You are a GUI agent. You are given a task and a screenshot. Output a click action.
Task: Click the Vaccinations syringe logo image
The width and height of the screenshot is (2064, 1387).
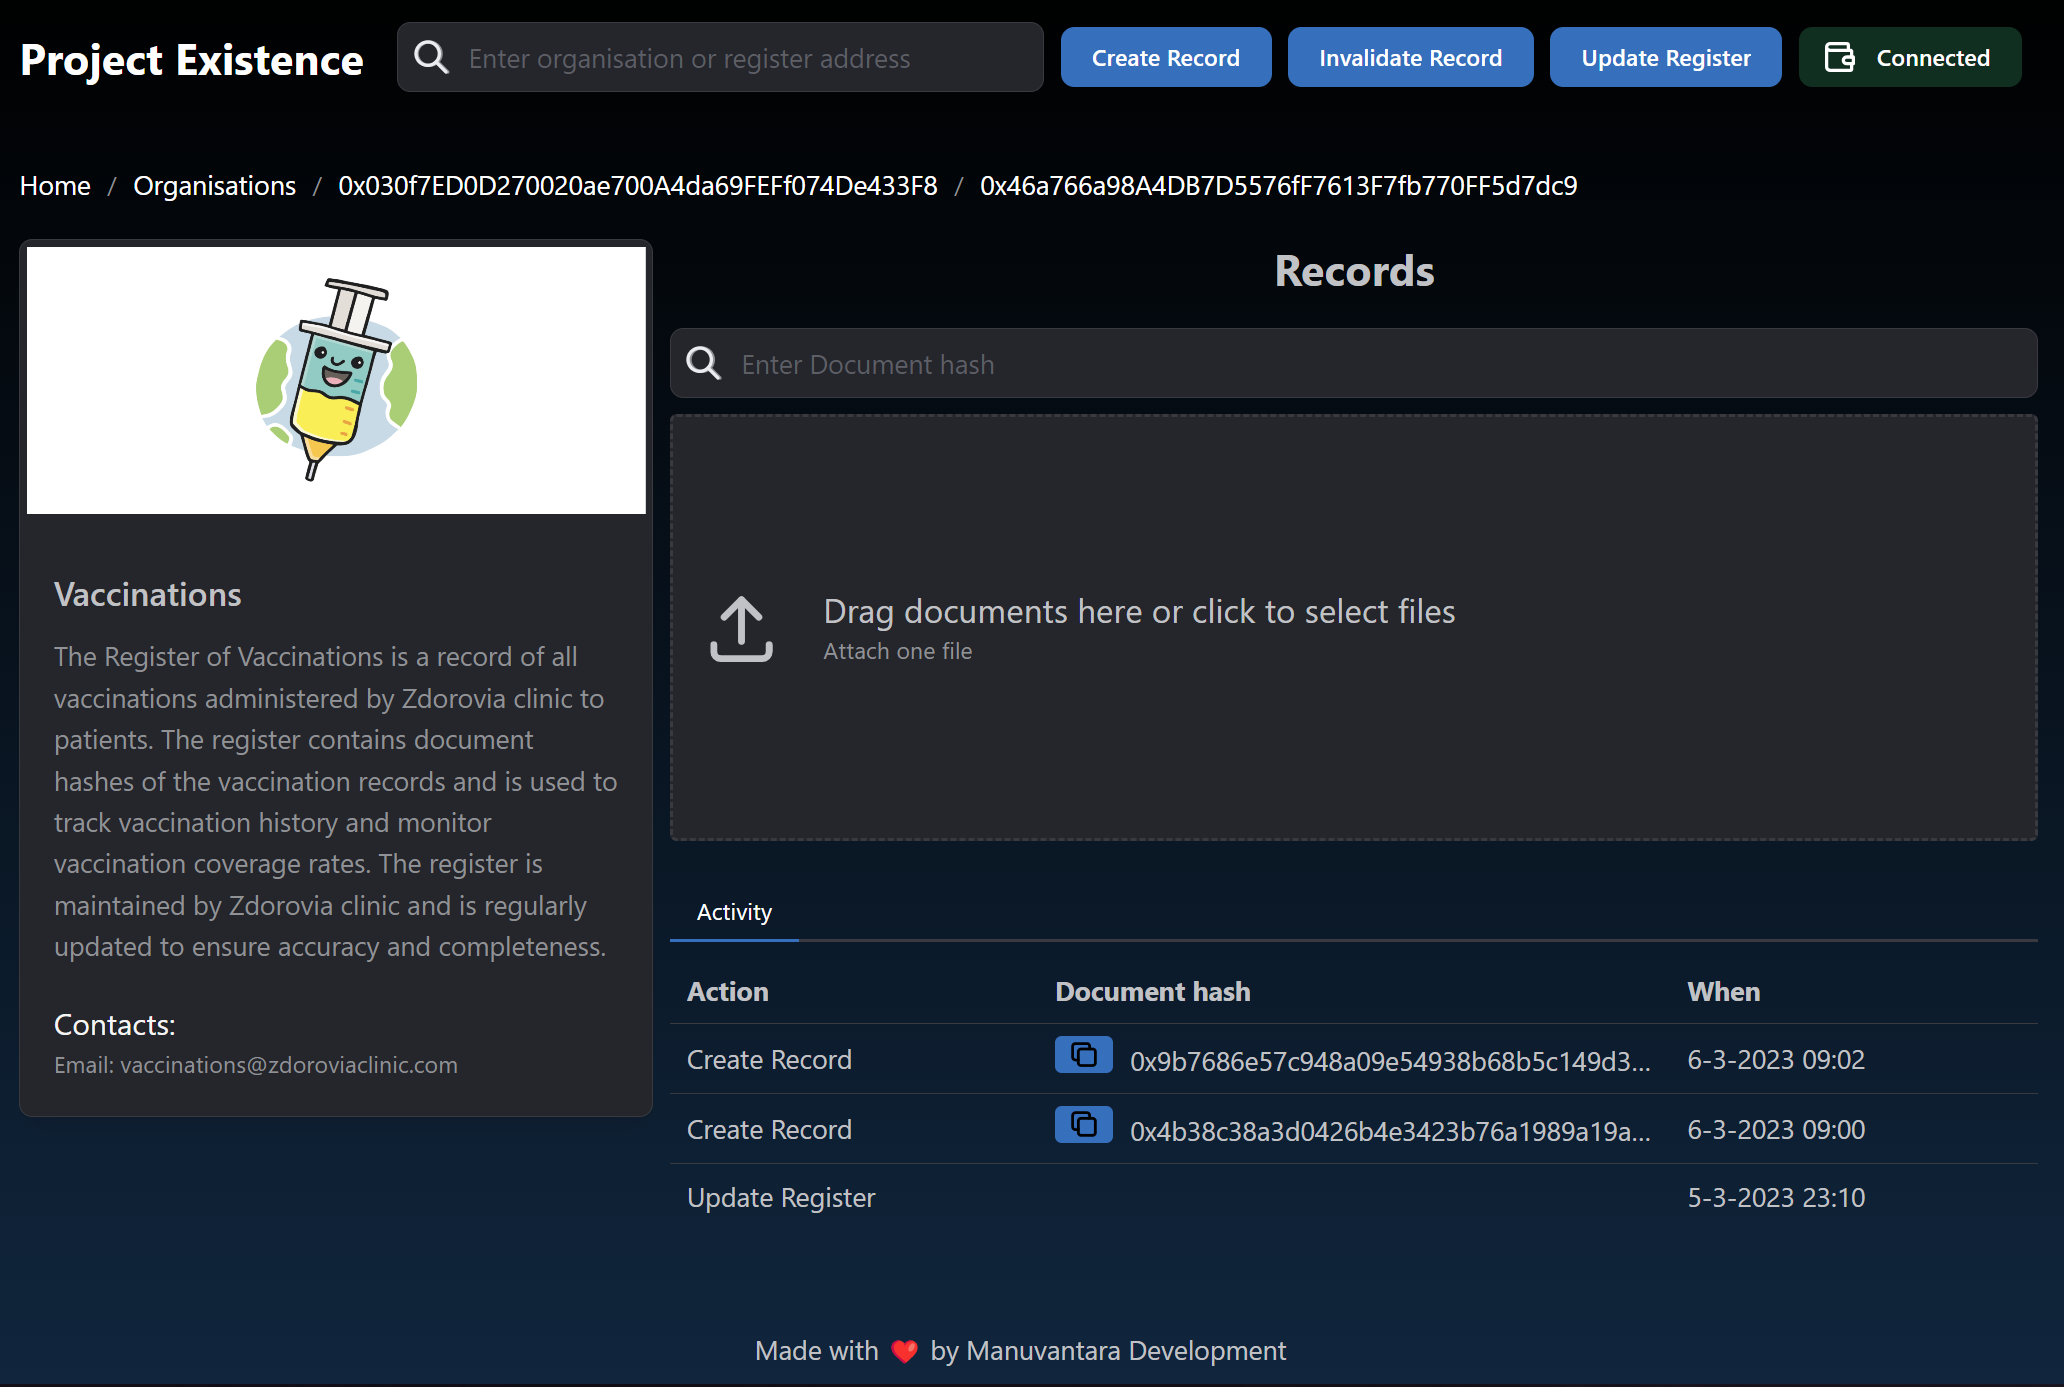pos(336,380)
